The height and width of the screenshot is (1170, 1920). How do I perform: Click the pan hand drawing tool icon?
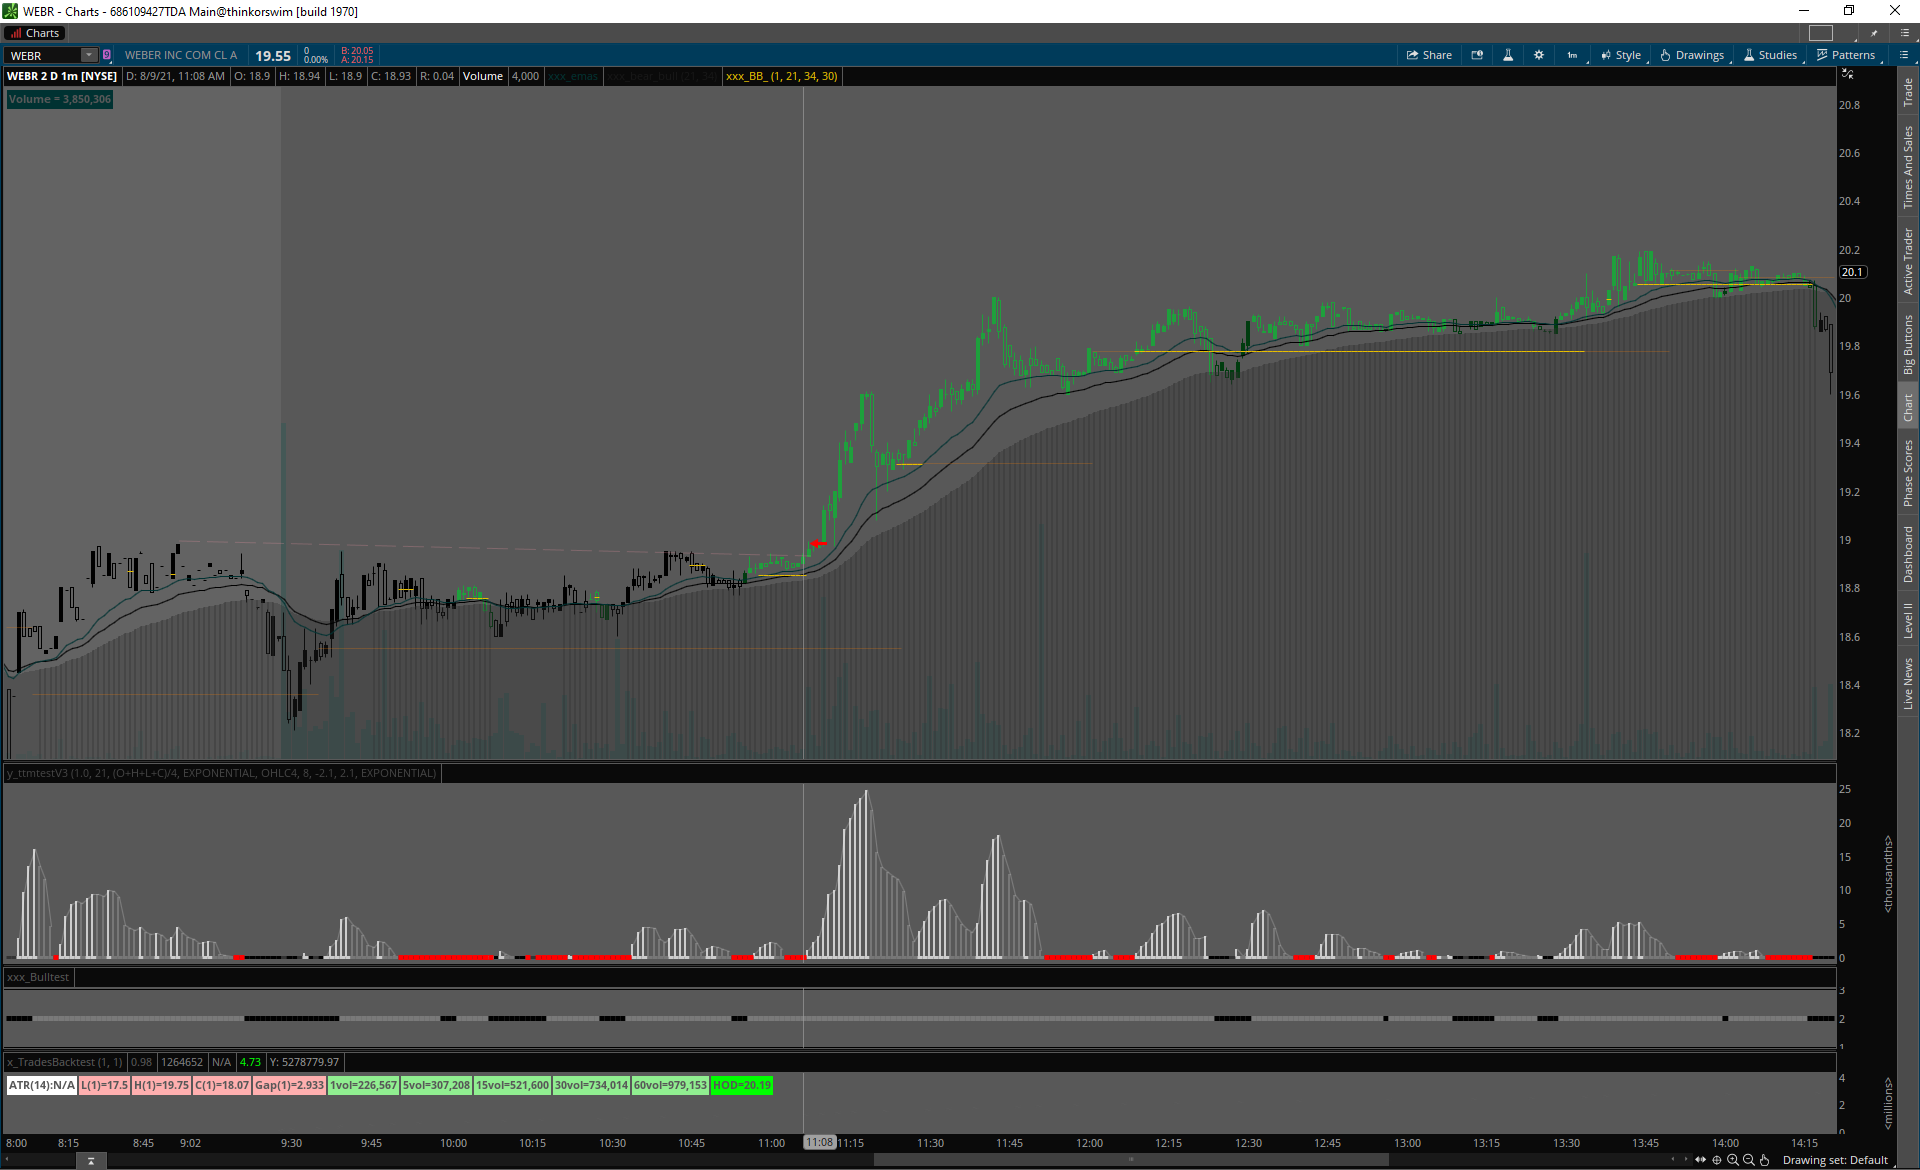[x=1765, y=1160]
